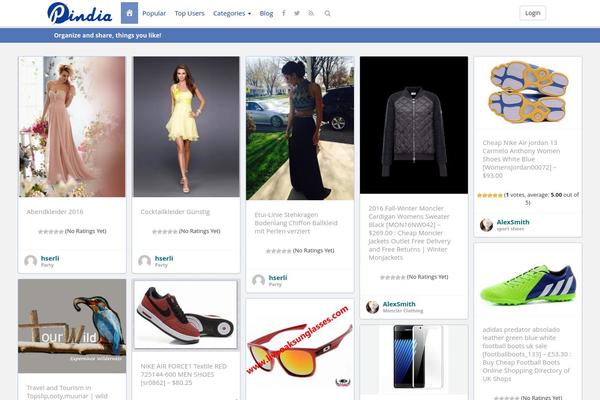600x400 pixels.
Task: Open Party board under Abendkleider 2016
Action: click(47, 265)
